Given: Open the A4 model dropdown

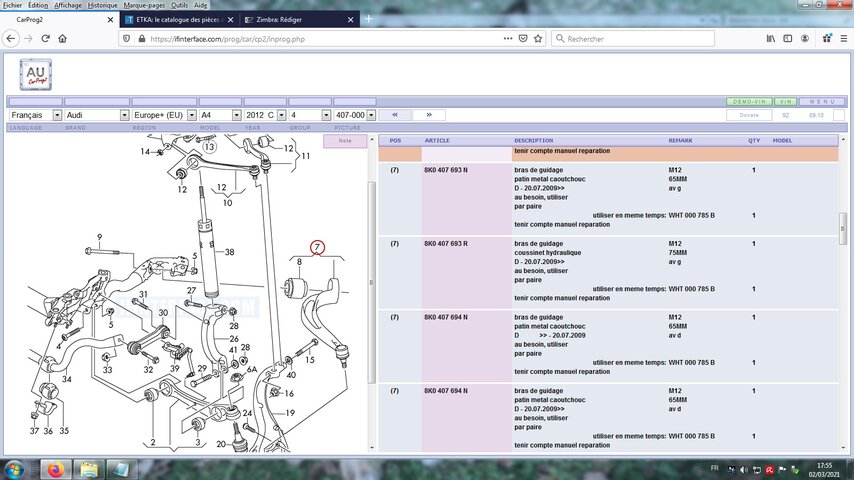Looking at the screenshot, I should point(220,115).
